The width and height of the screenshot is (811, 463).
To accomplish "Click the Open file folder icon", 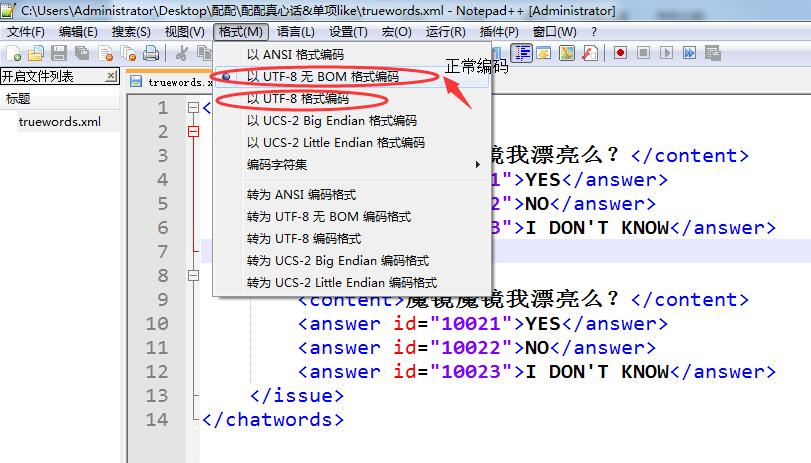I will click(x=36, y=53).
